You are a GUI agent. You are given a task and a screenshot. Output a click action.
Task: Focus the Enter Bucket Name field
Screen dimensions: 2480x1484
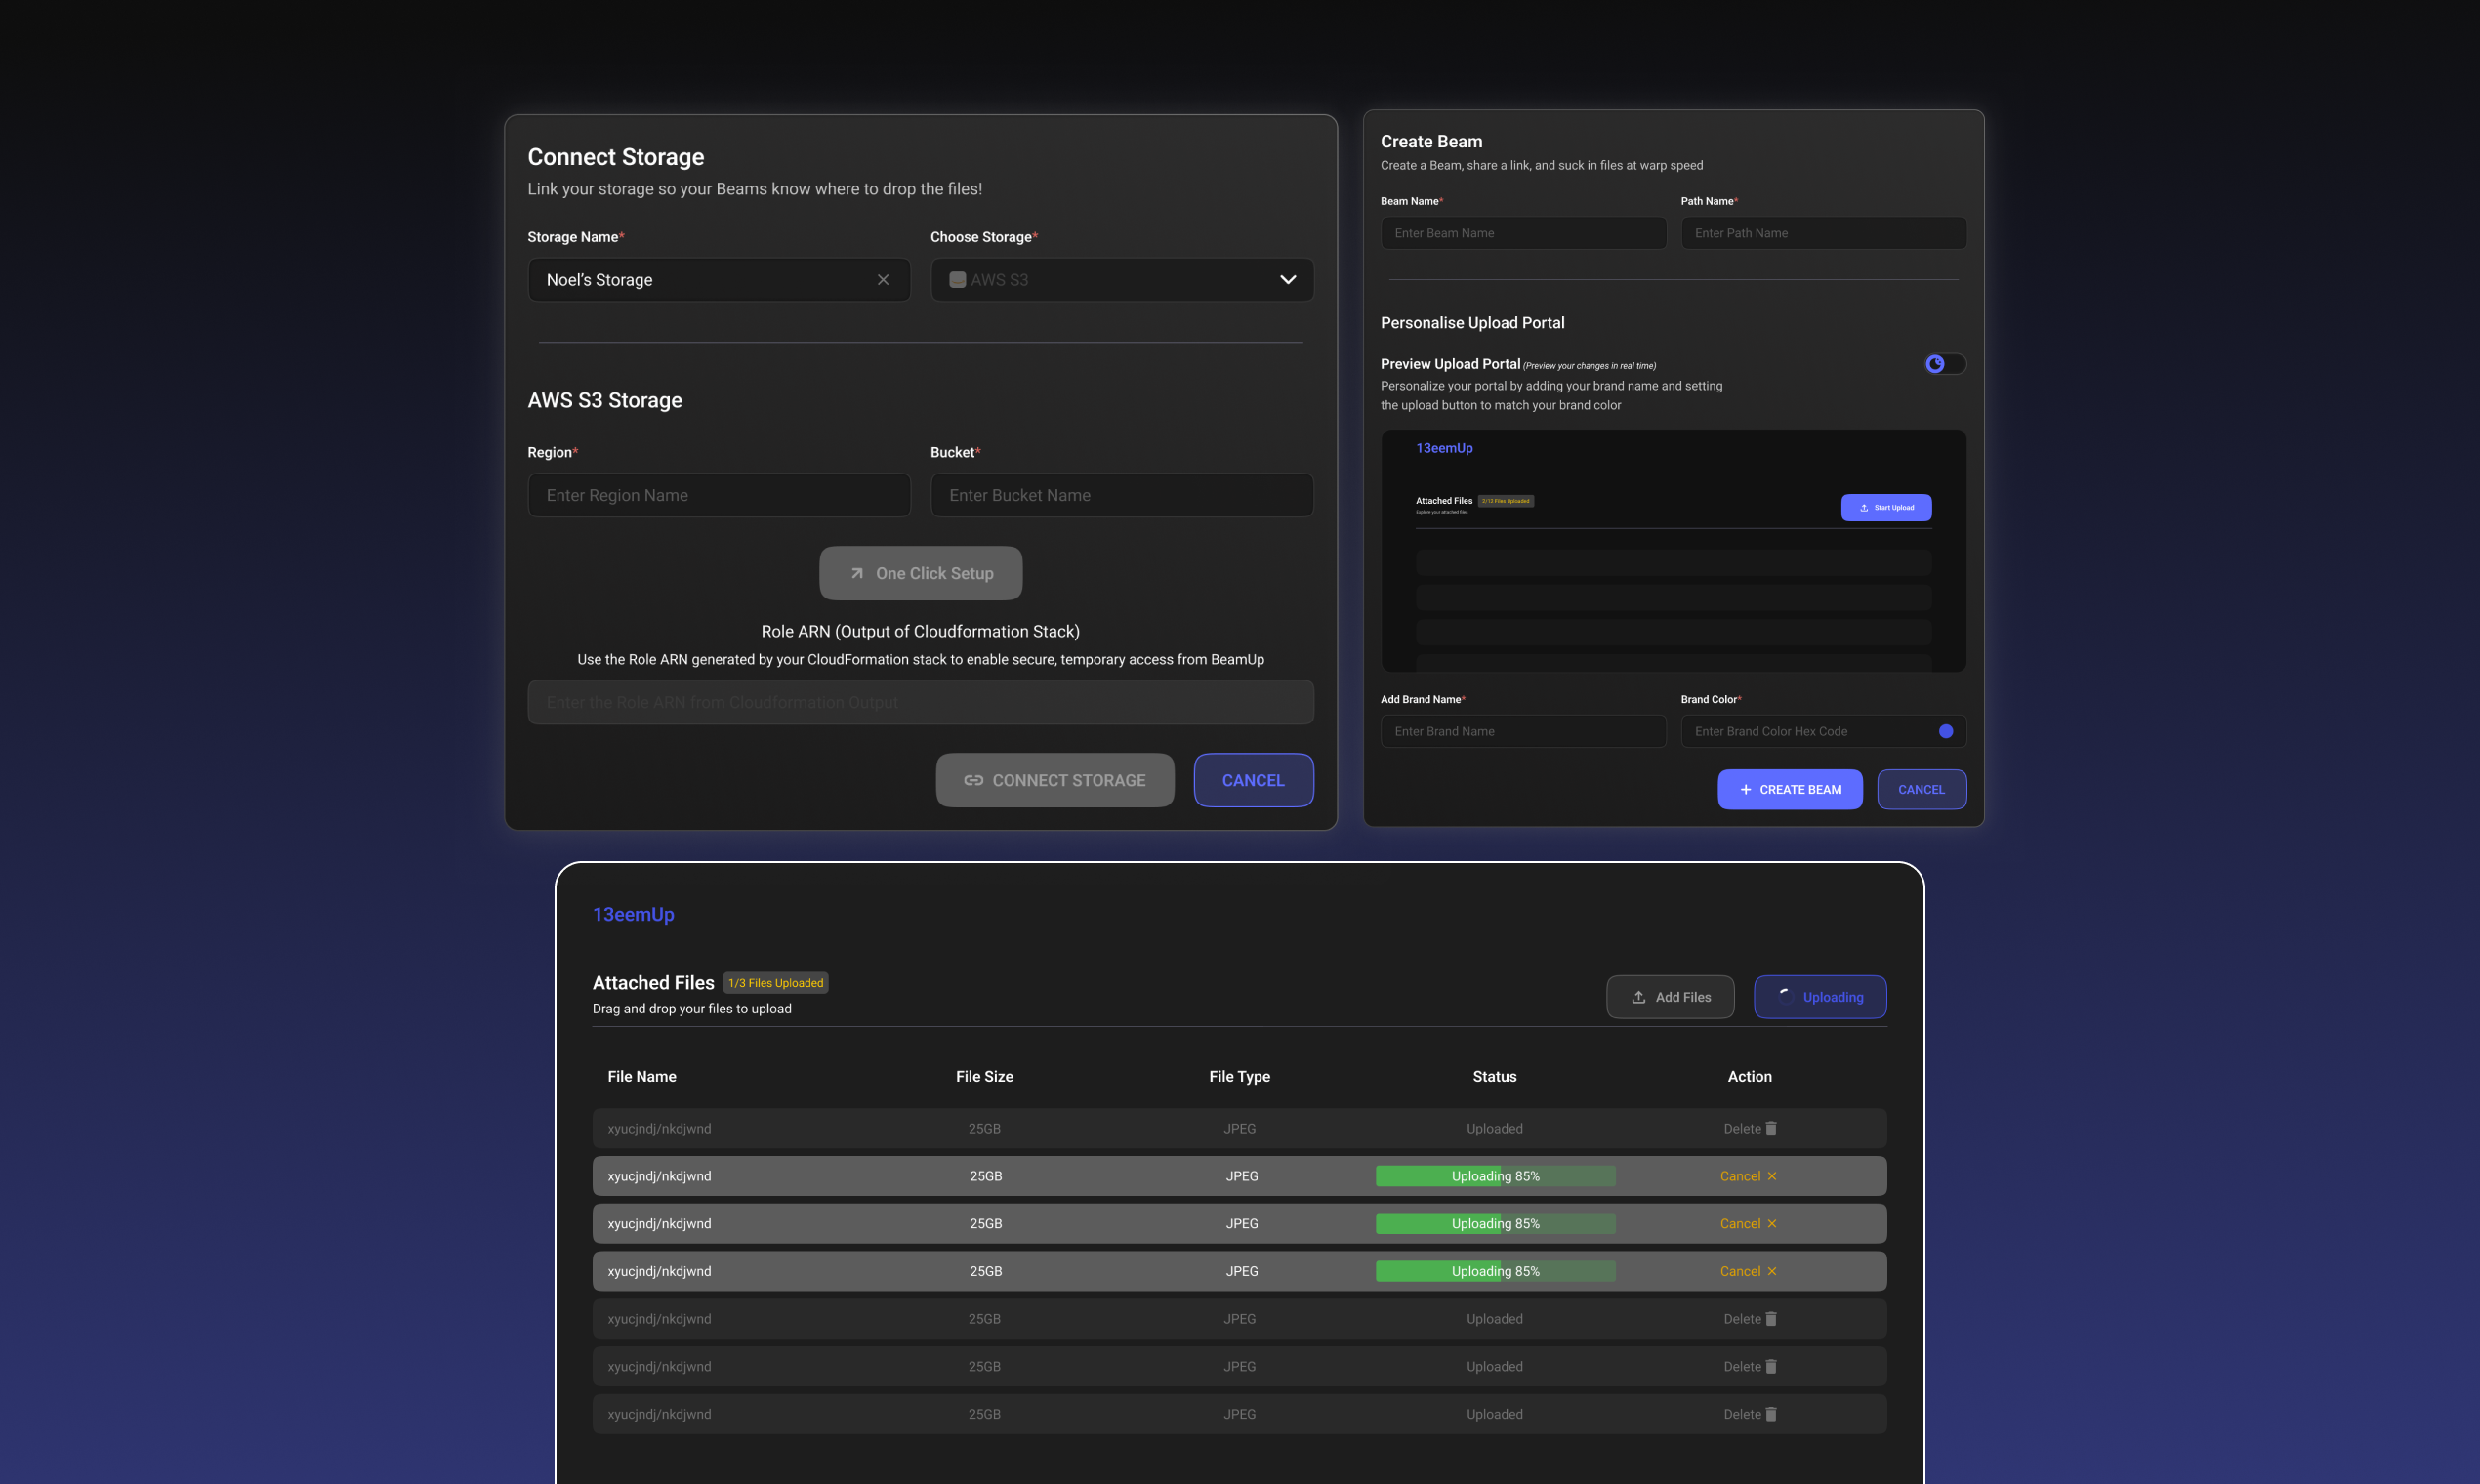tap(1122, 495)
